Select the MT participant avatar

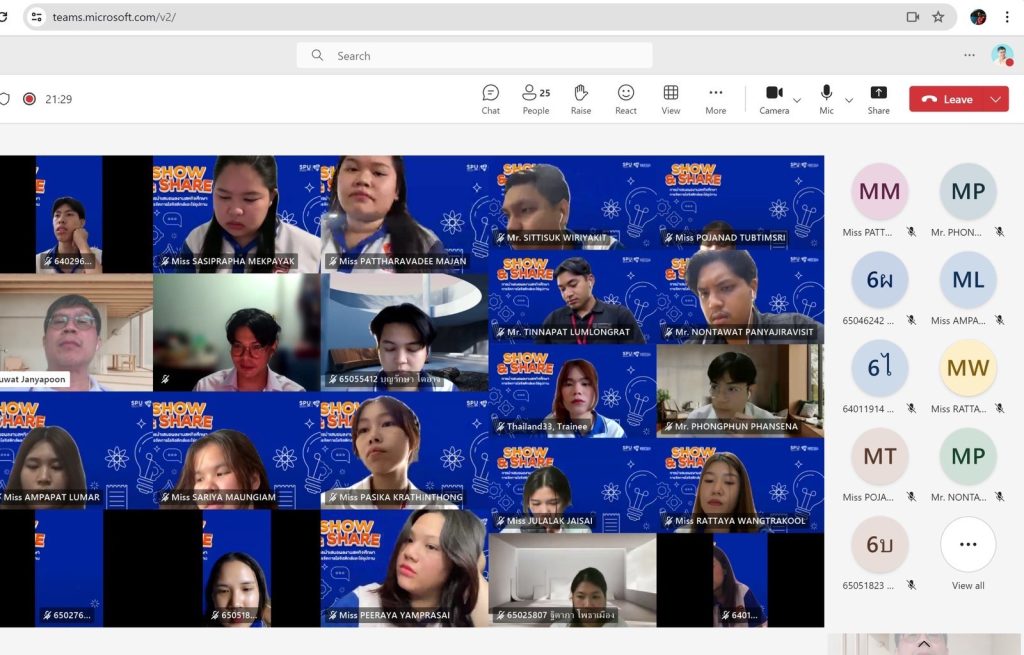click(x=880, y=456)
